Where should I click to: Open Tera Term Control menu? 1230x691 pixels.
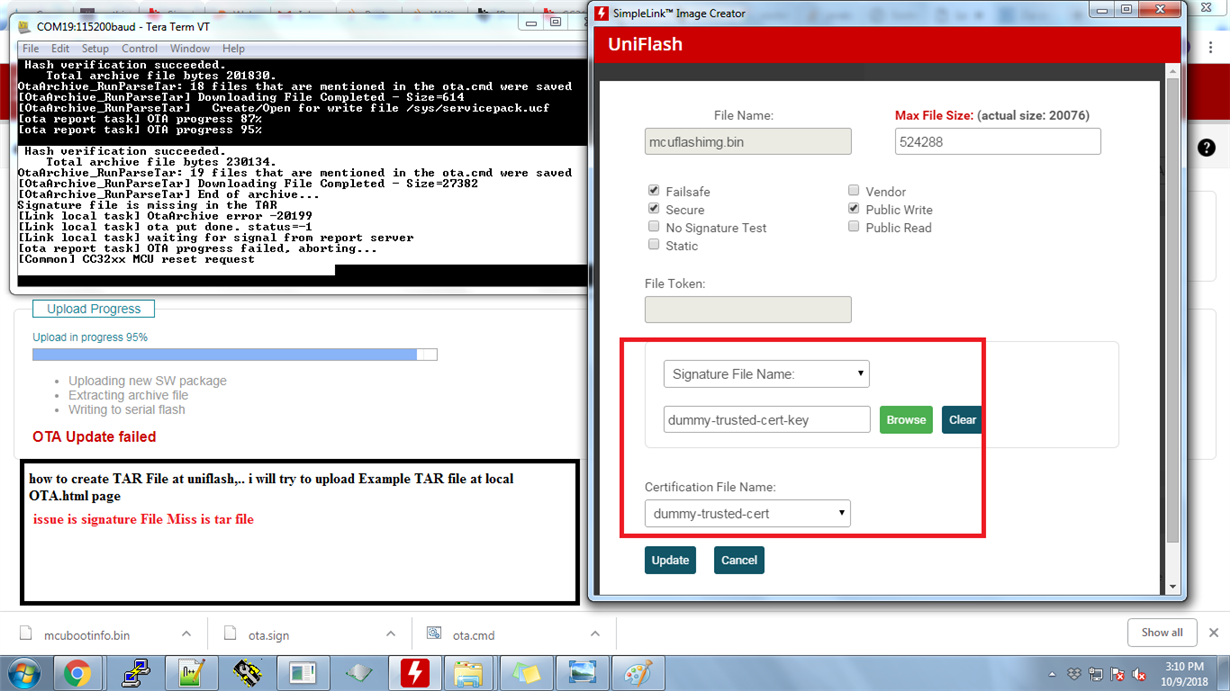pyautogui.click(x=140, y=48)
